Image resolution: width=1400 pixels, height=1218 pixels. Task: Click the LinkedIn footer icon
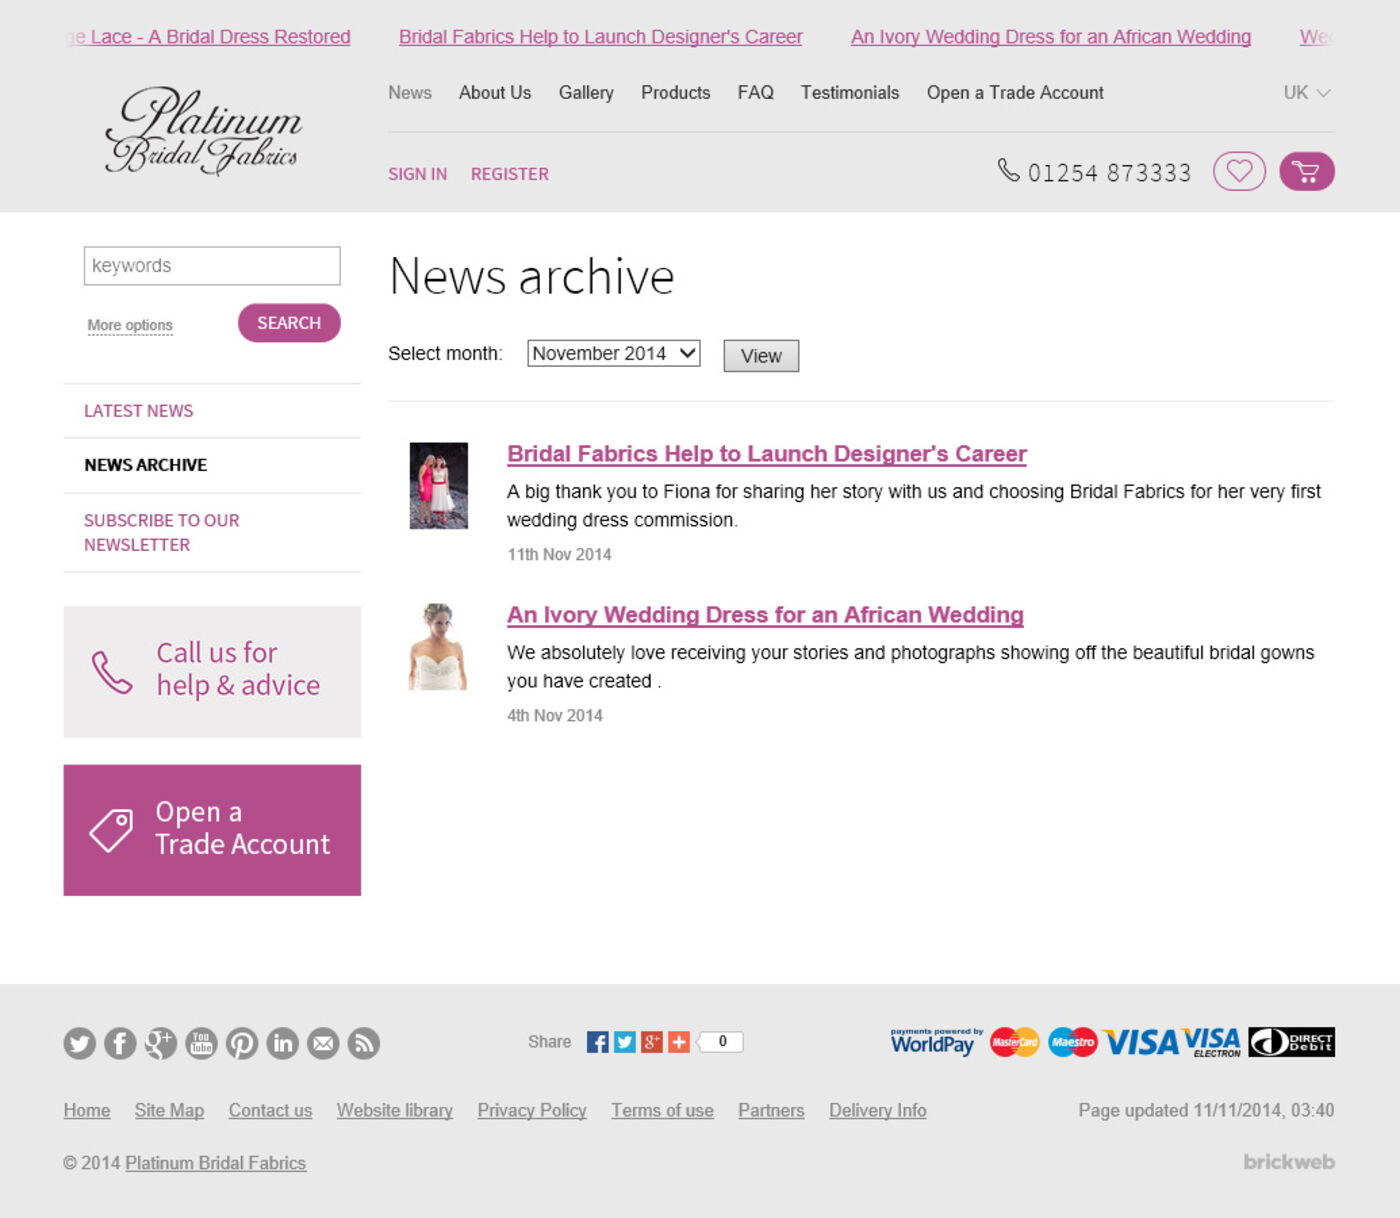[283, 1043]
